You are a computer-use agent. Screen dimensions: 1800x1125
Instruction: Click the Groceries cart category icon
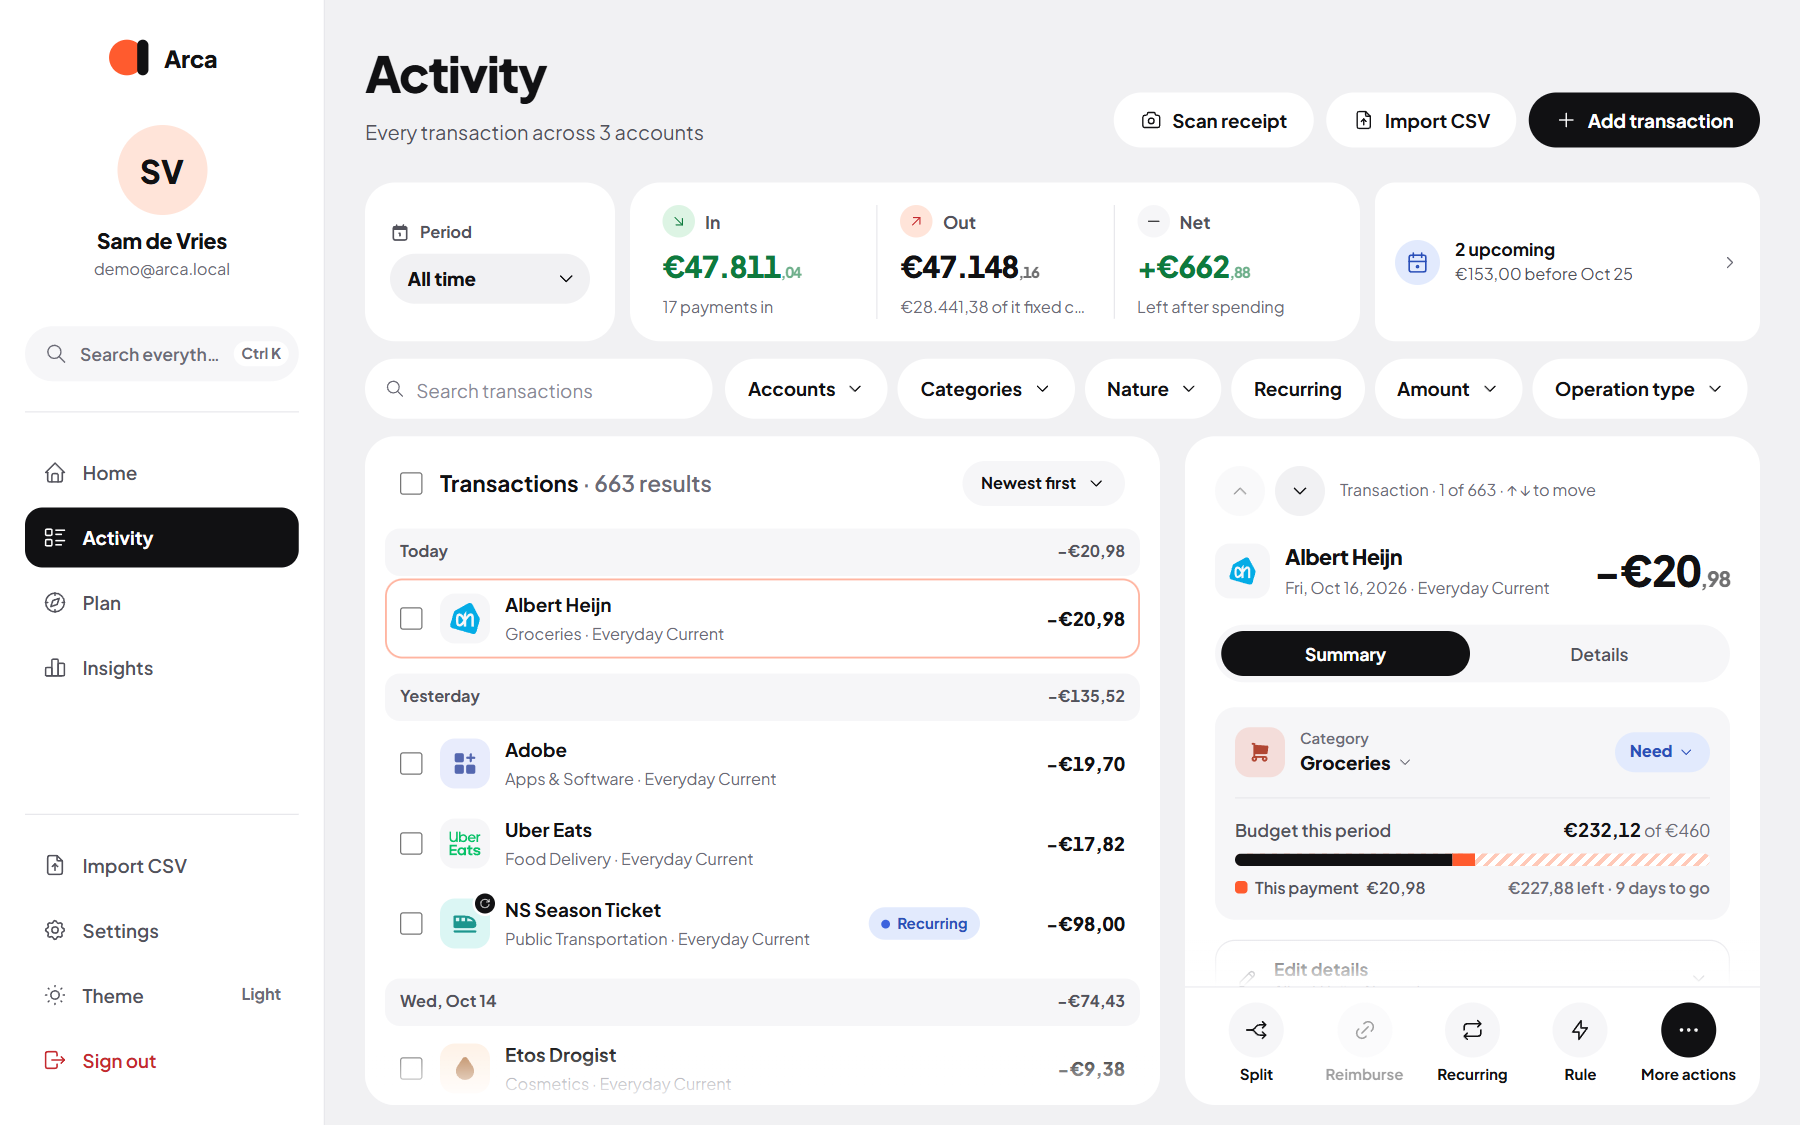(x=1260, y=752)
